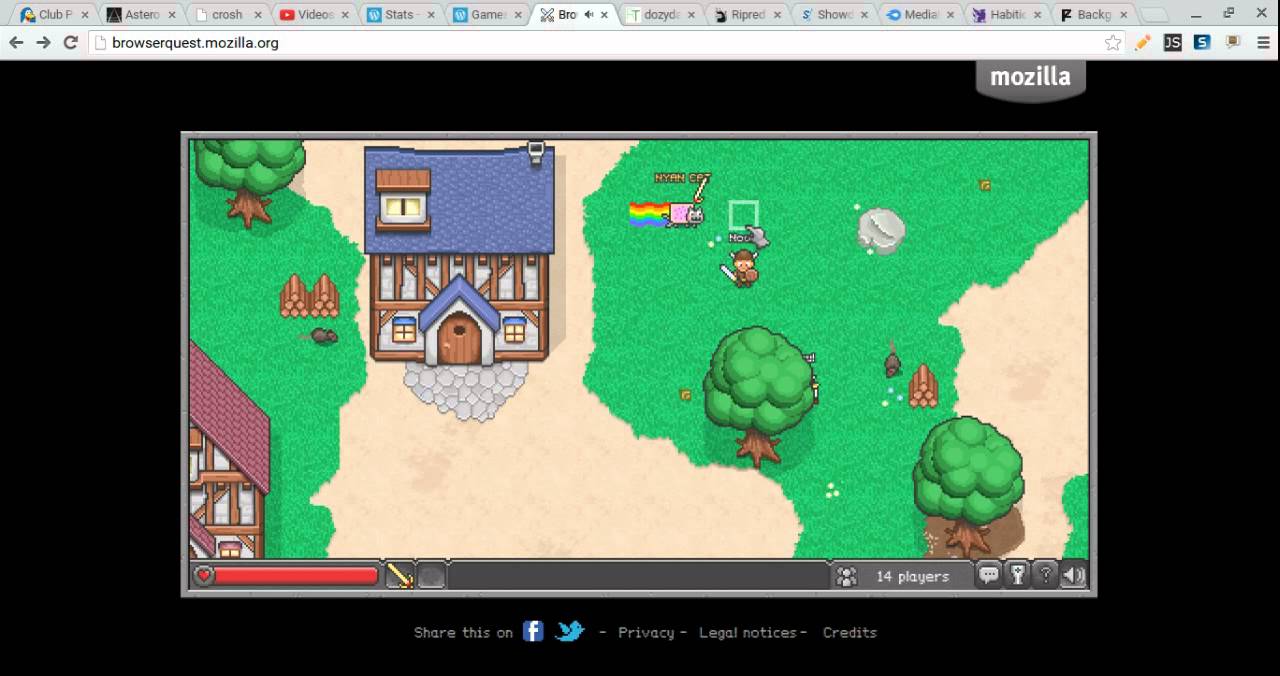Reload the page with the refresh icon
Image resolution: width=1280 pixels, height=676 pixels.
click(70, 42)
